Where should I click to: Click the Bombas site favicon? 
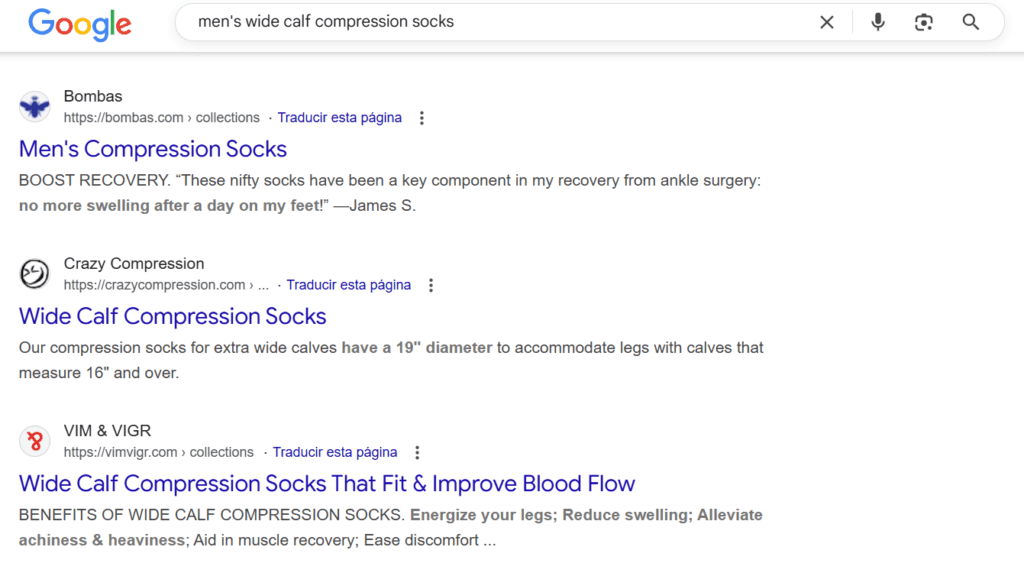pos(35,106)
